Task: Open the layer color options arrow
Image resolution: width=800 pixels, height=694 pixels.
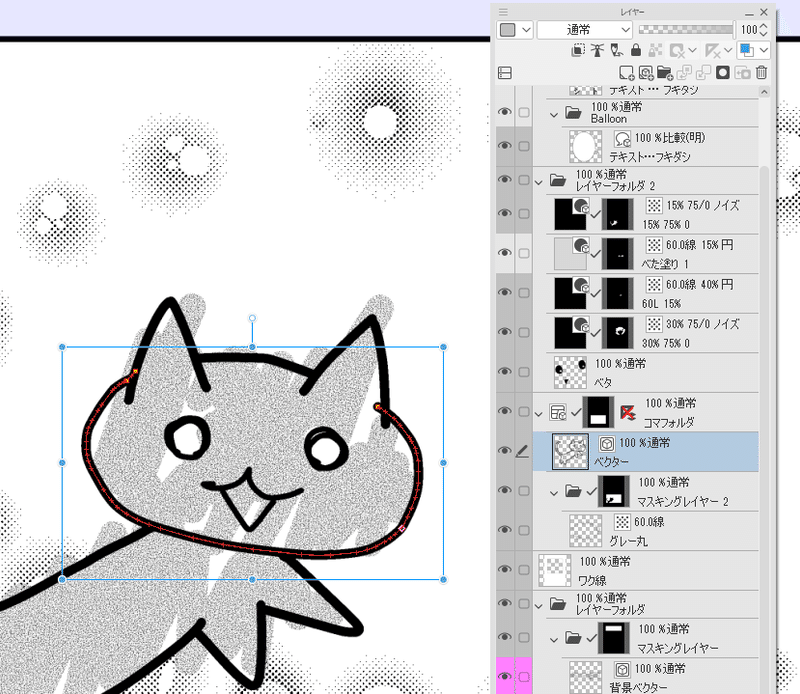Action: pos(764,50)
